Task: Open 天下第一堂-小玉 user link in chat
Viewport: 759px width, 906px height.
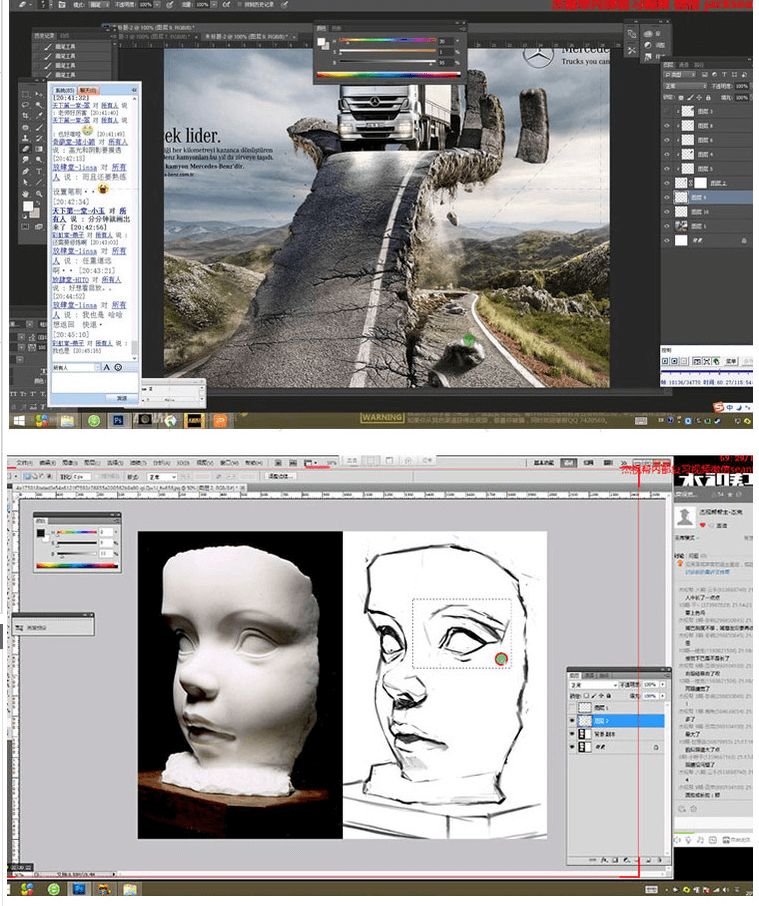Action: click(79, 211)
